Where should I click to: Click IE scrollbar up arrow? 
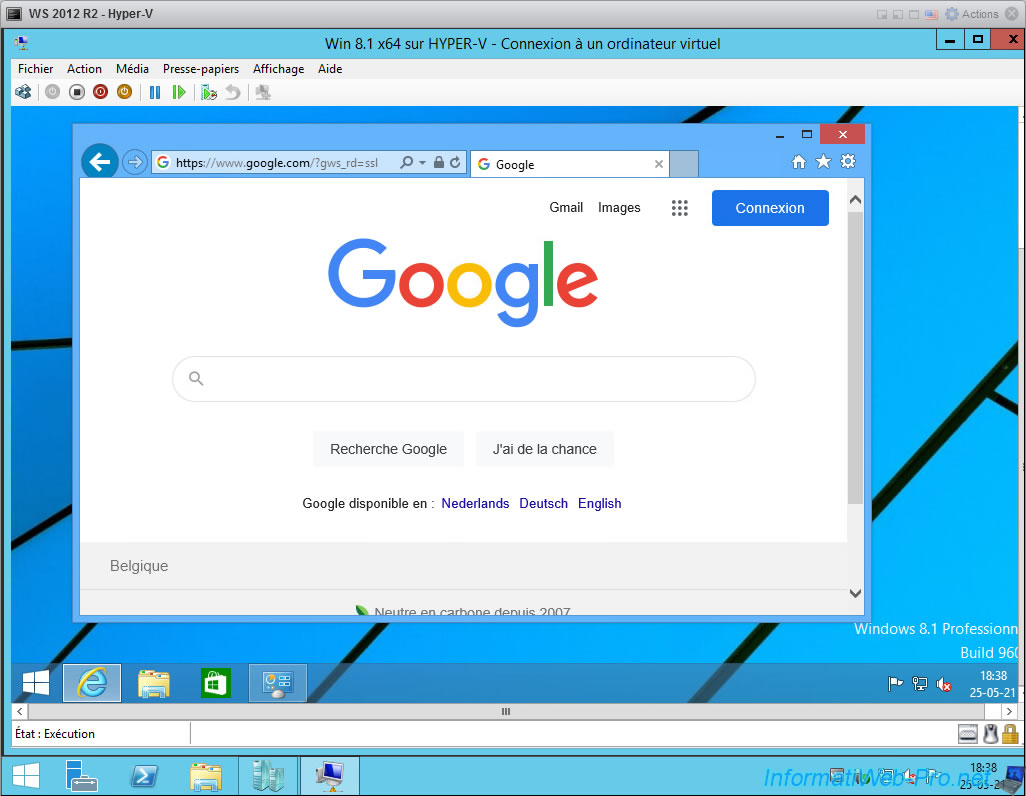tap(855, 200)
